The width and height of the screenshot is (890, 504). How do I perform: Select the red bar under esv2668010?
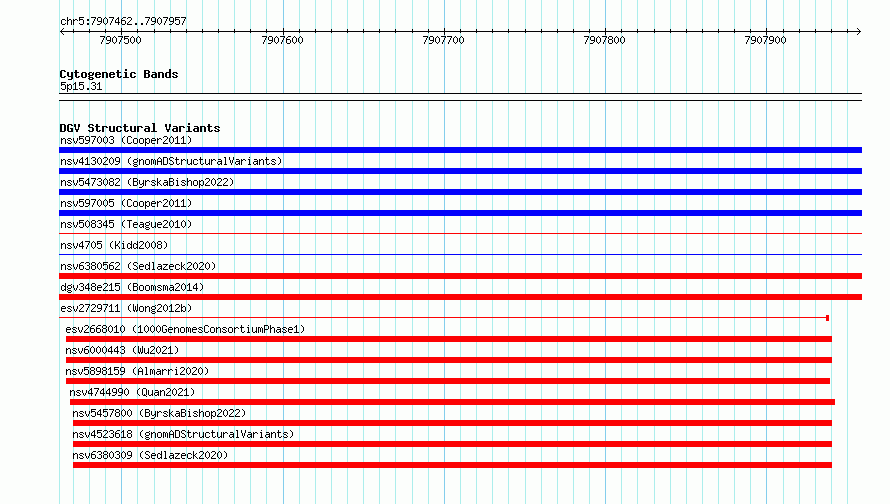pyautogui.click(x=449, y=339)
